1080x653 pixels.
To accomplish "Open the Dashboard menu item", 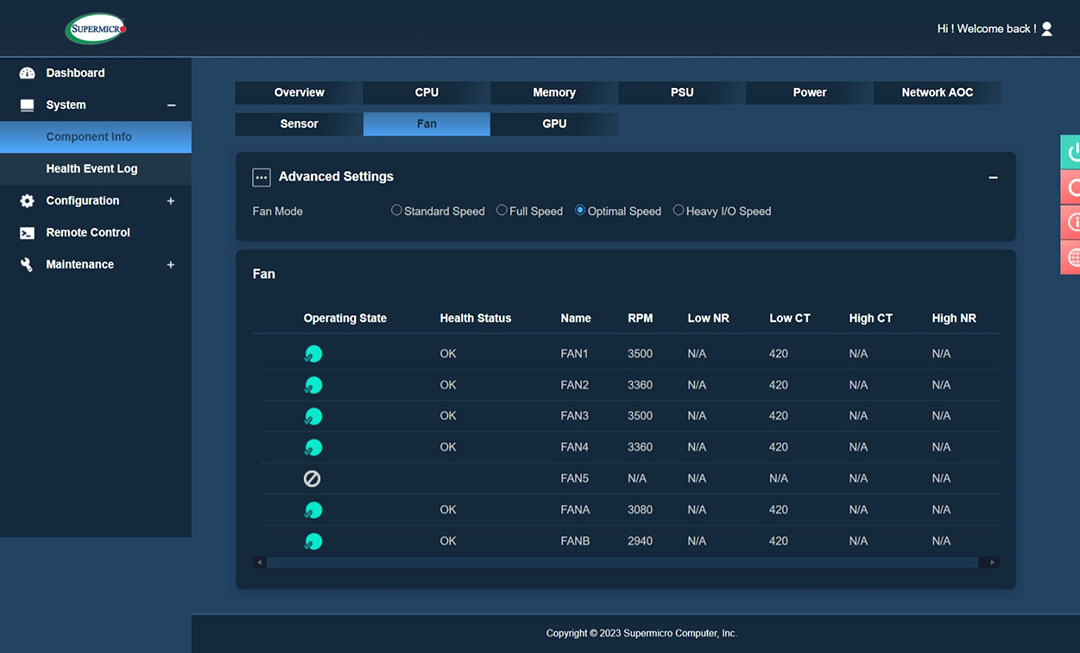I will click(x=96, y=73).
